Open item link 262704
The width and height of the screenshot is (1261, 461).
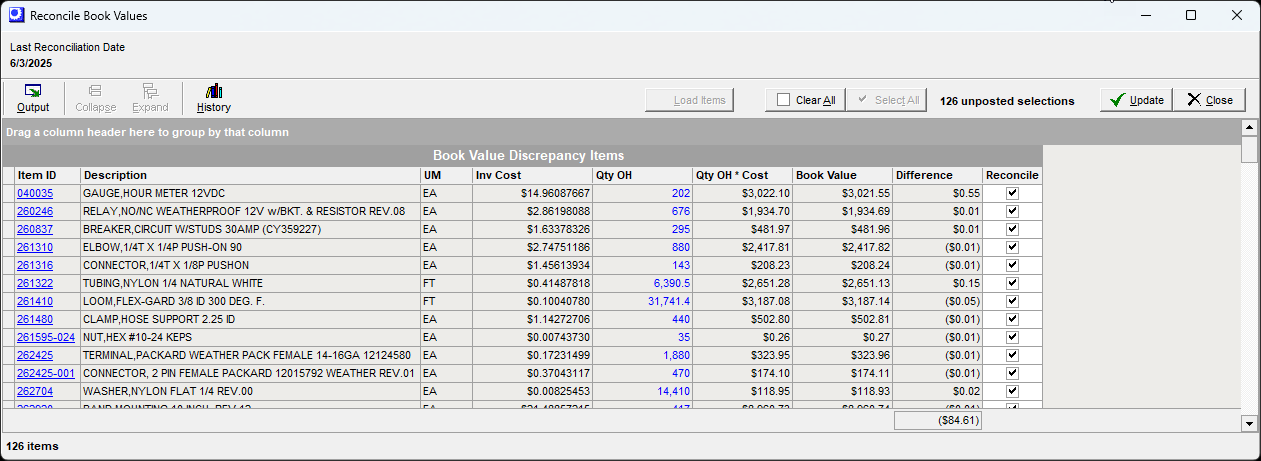coord(35,391)
